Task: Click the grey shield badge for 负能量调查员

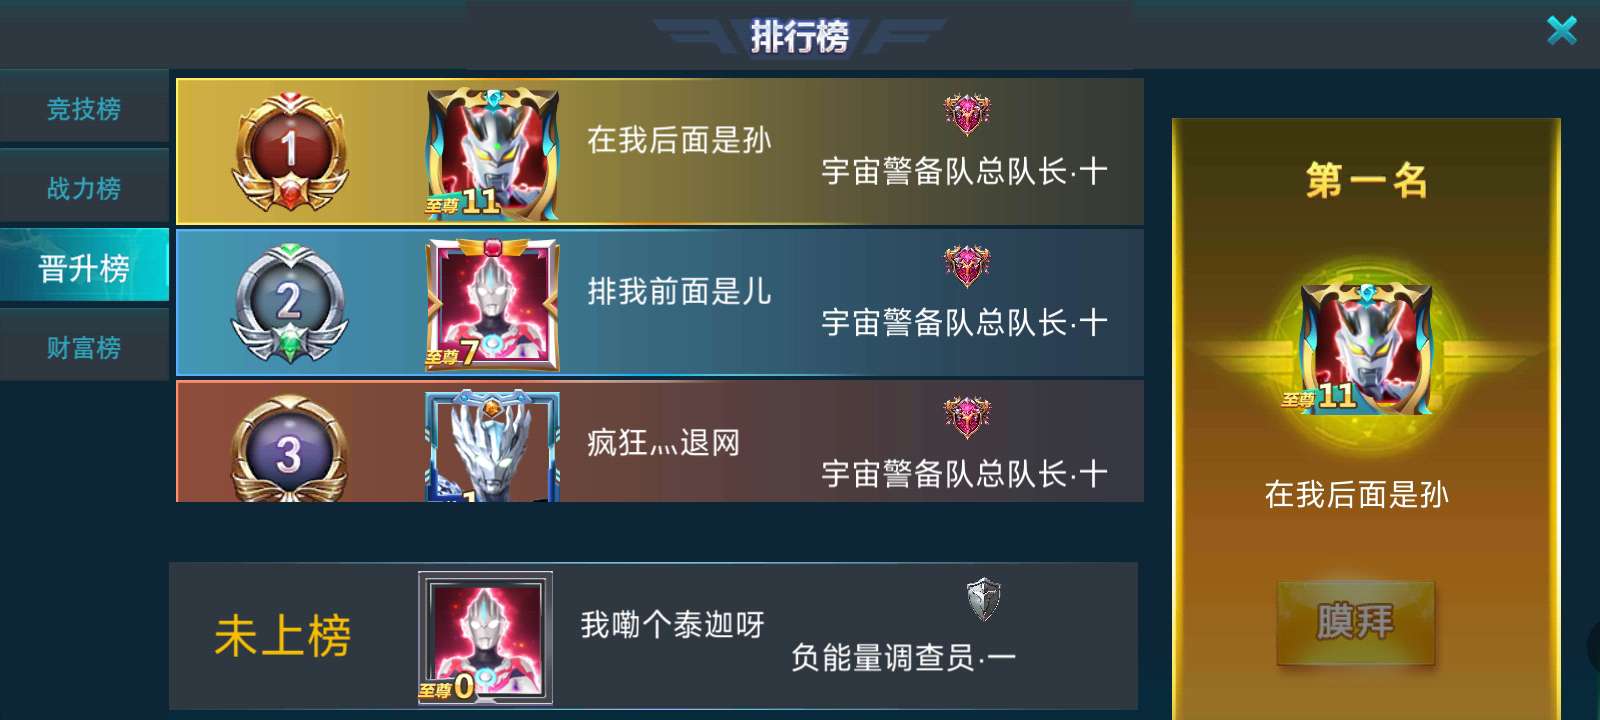Action: pos(984,599)
